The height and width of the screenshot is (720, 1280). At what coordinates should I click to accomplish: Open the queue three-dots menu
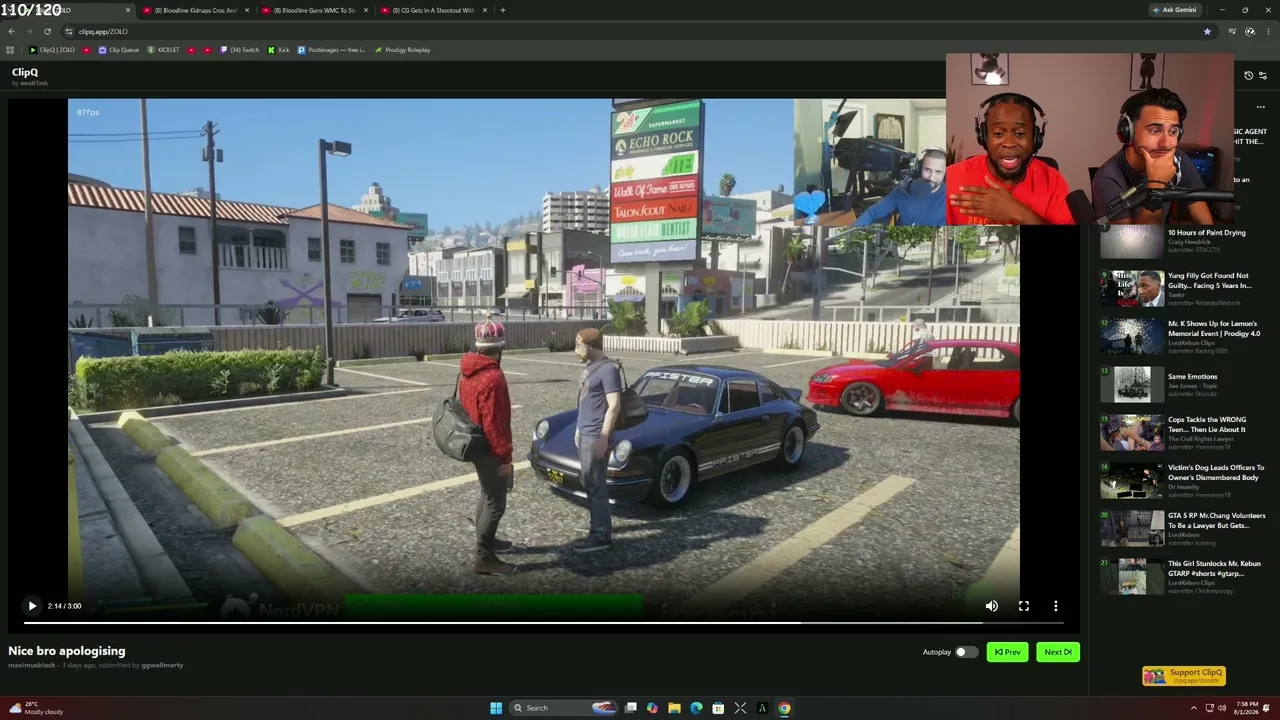[x=1260, y=107]
